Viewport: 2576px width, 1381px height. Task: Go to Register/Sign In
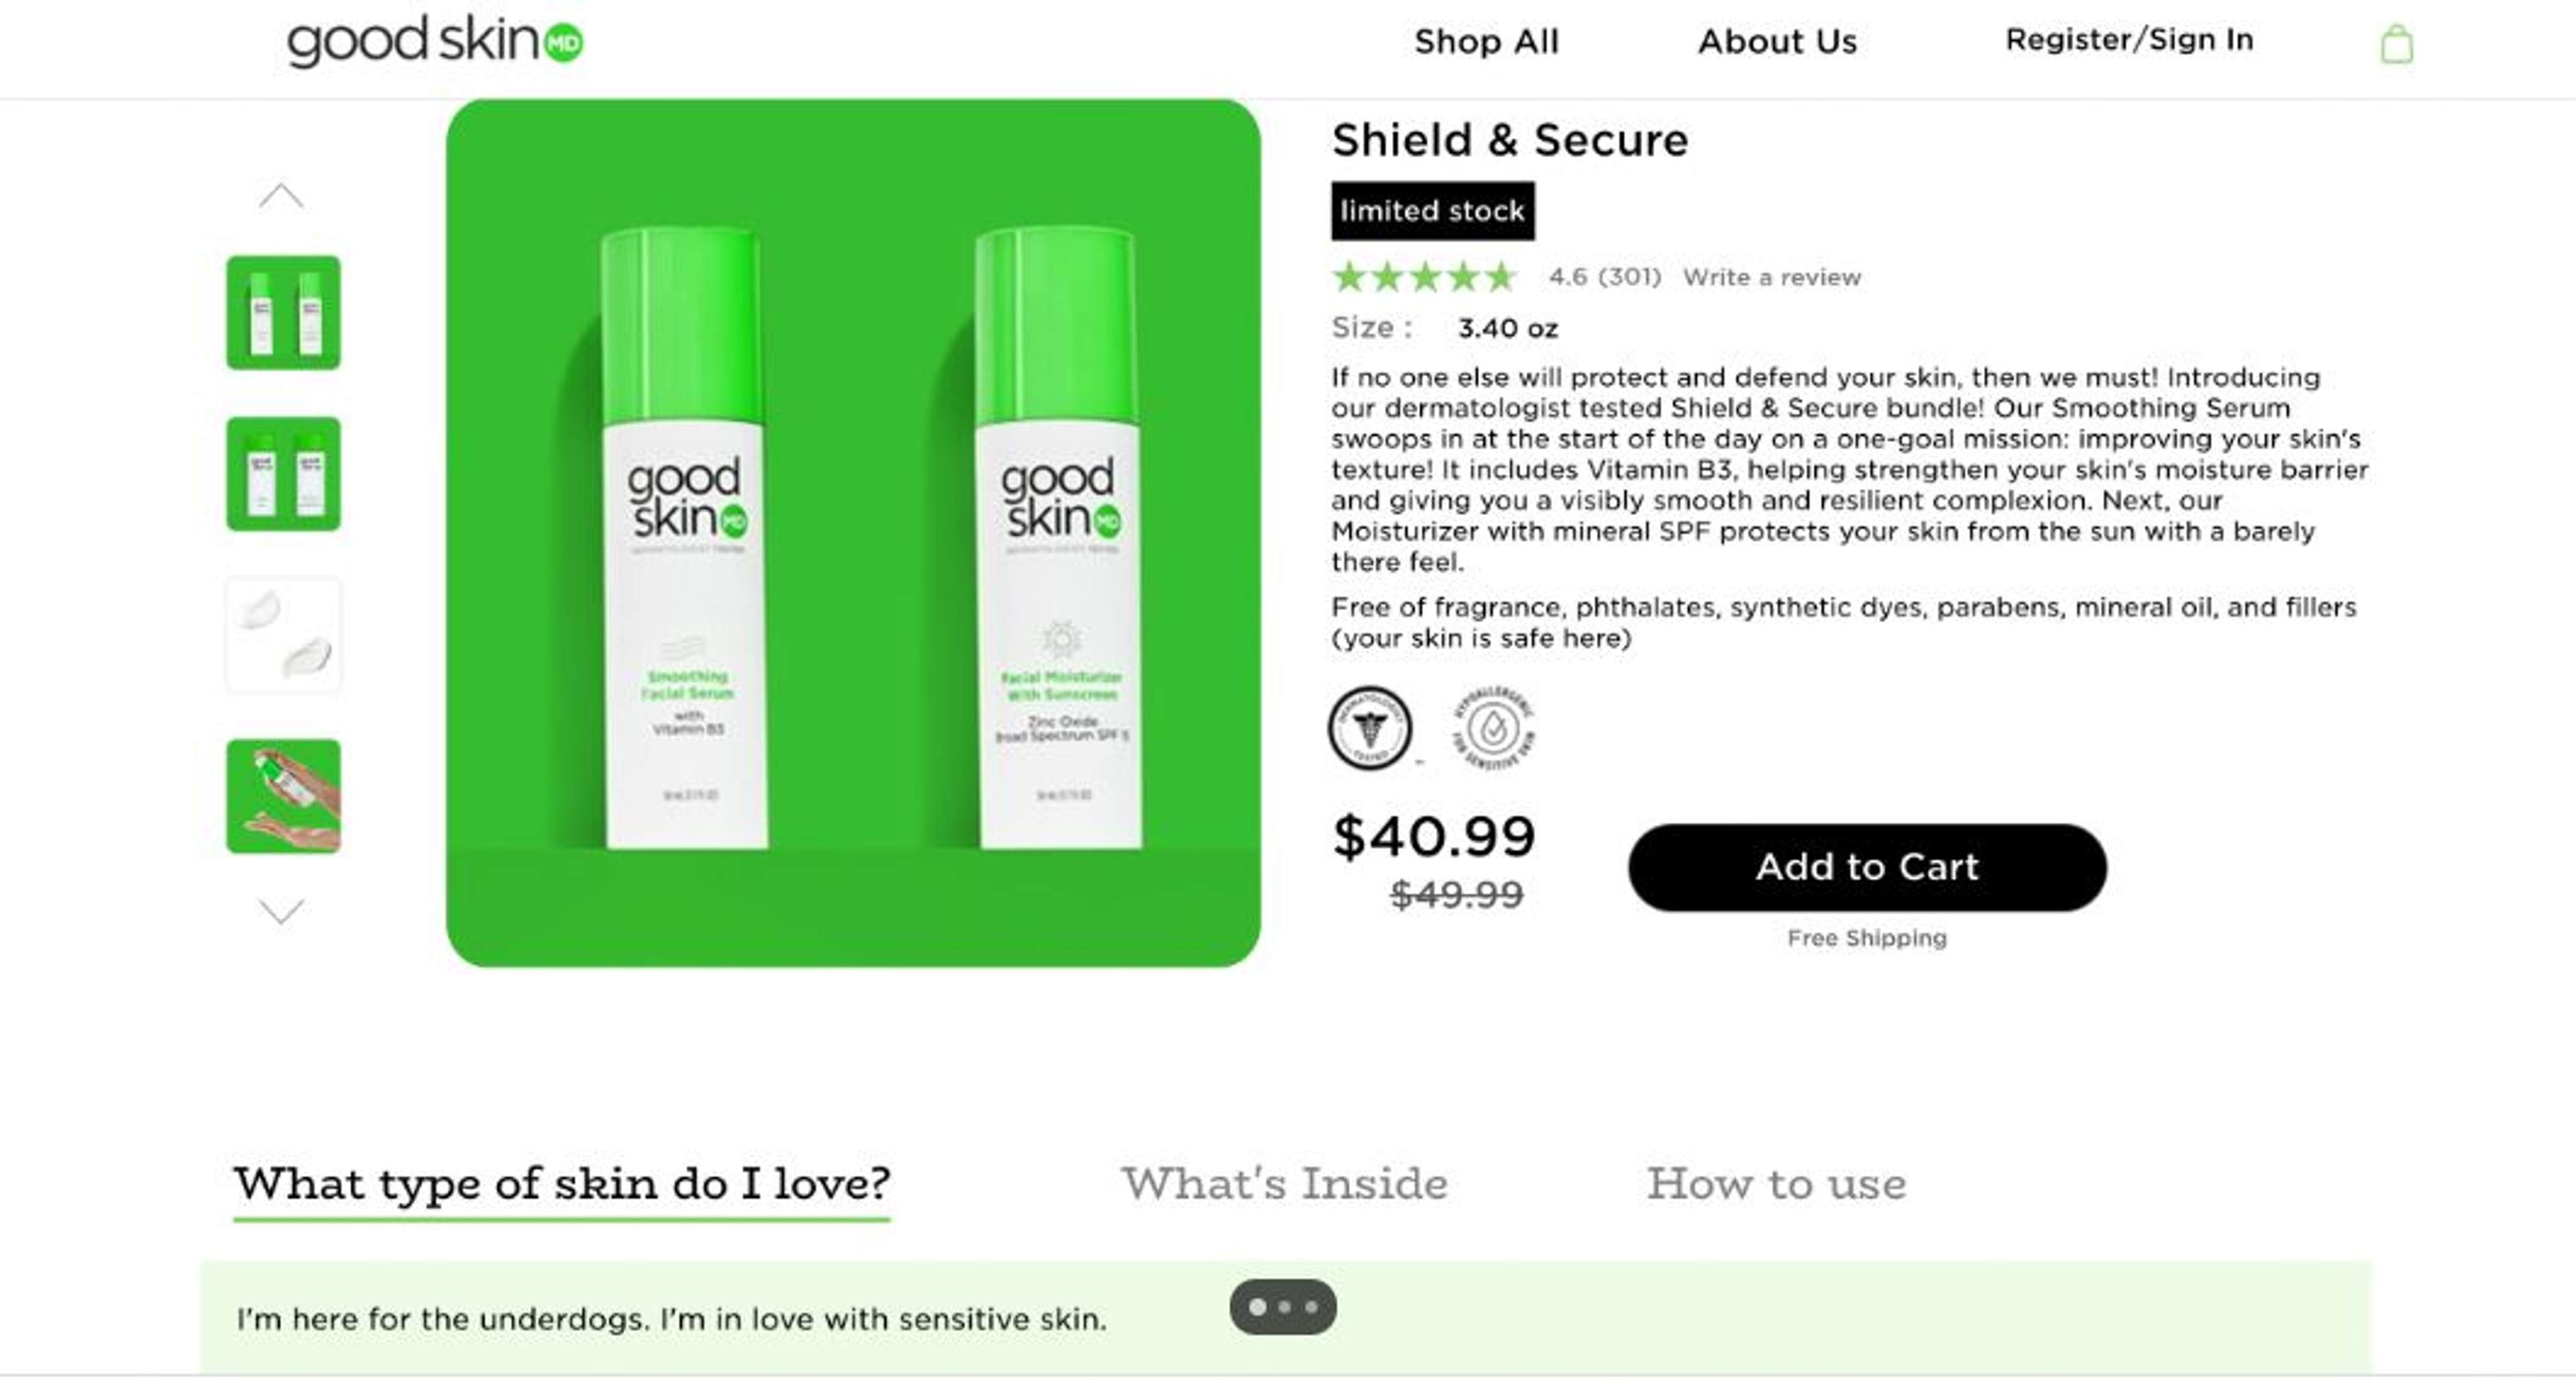click(2129, 40)
